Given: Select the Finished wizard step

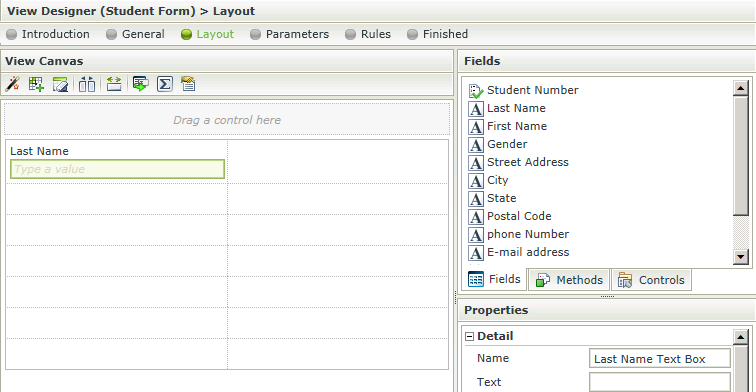Looking at the screenshot, I should (437, 34).
